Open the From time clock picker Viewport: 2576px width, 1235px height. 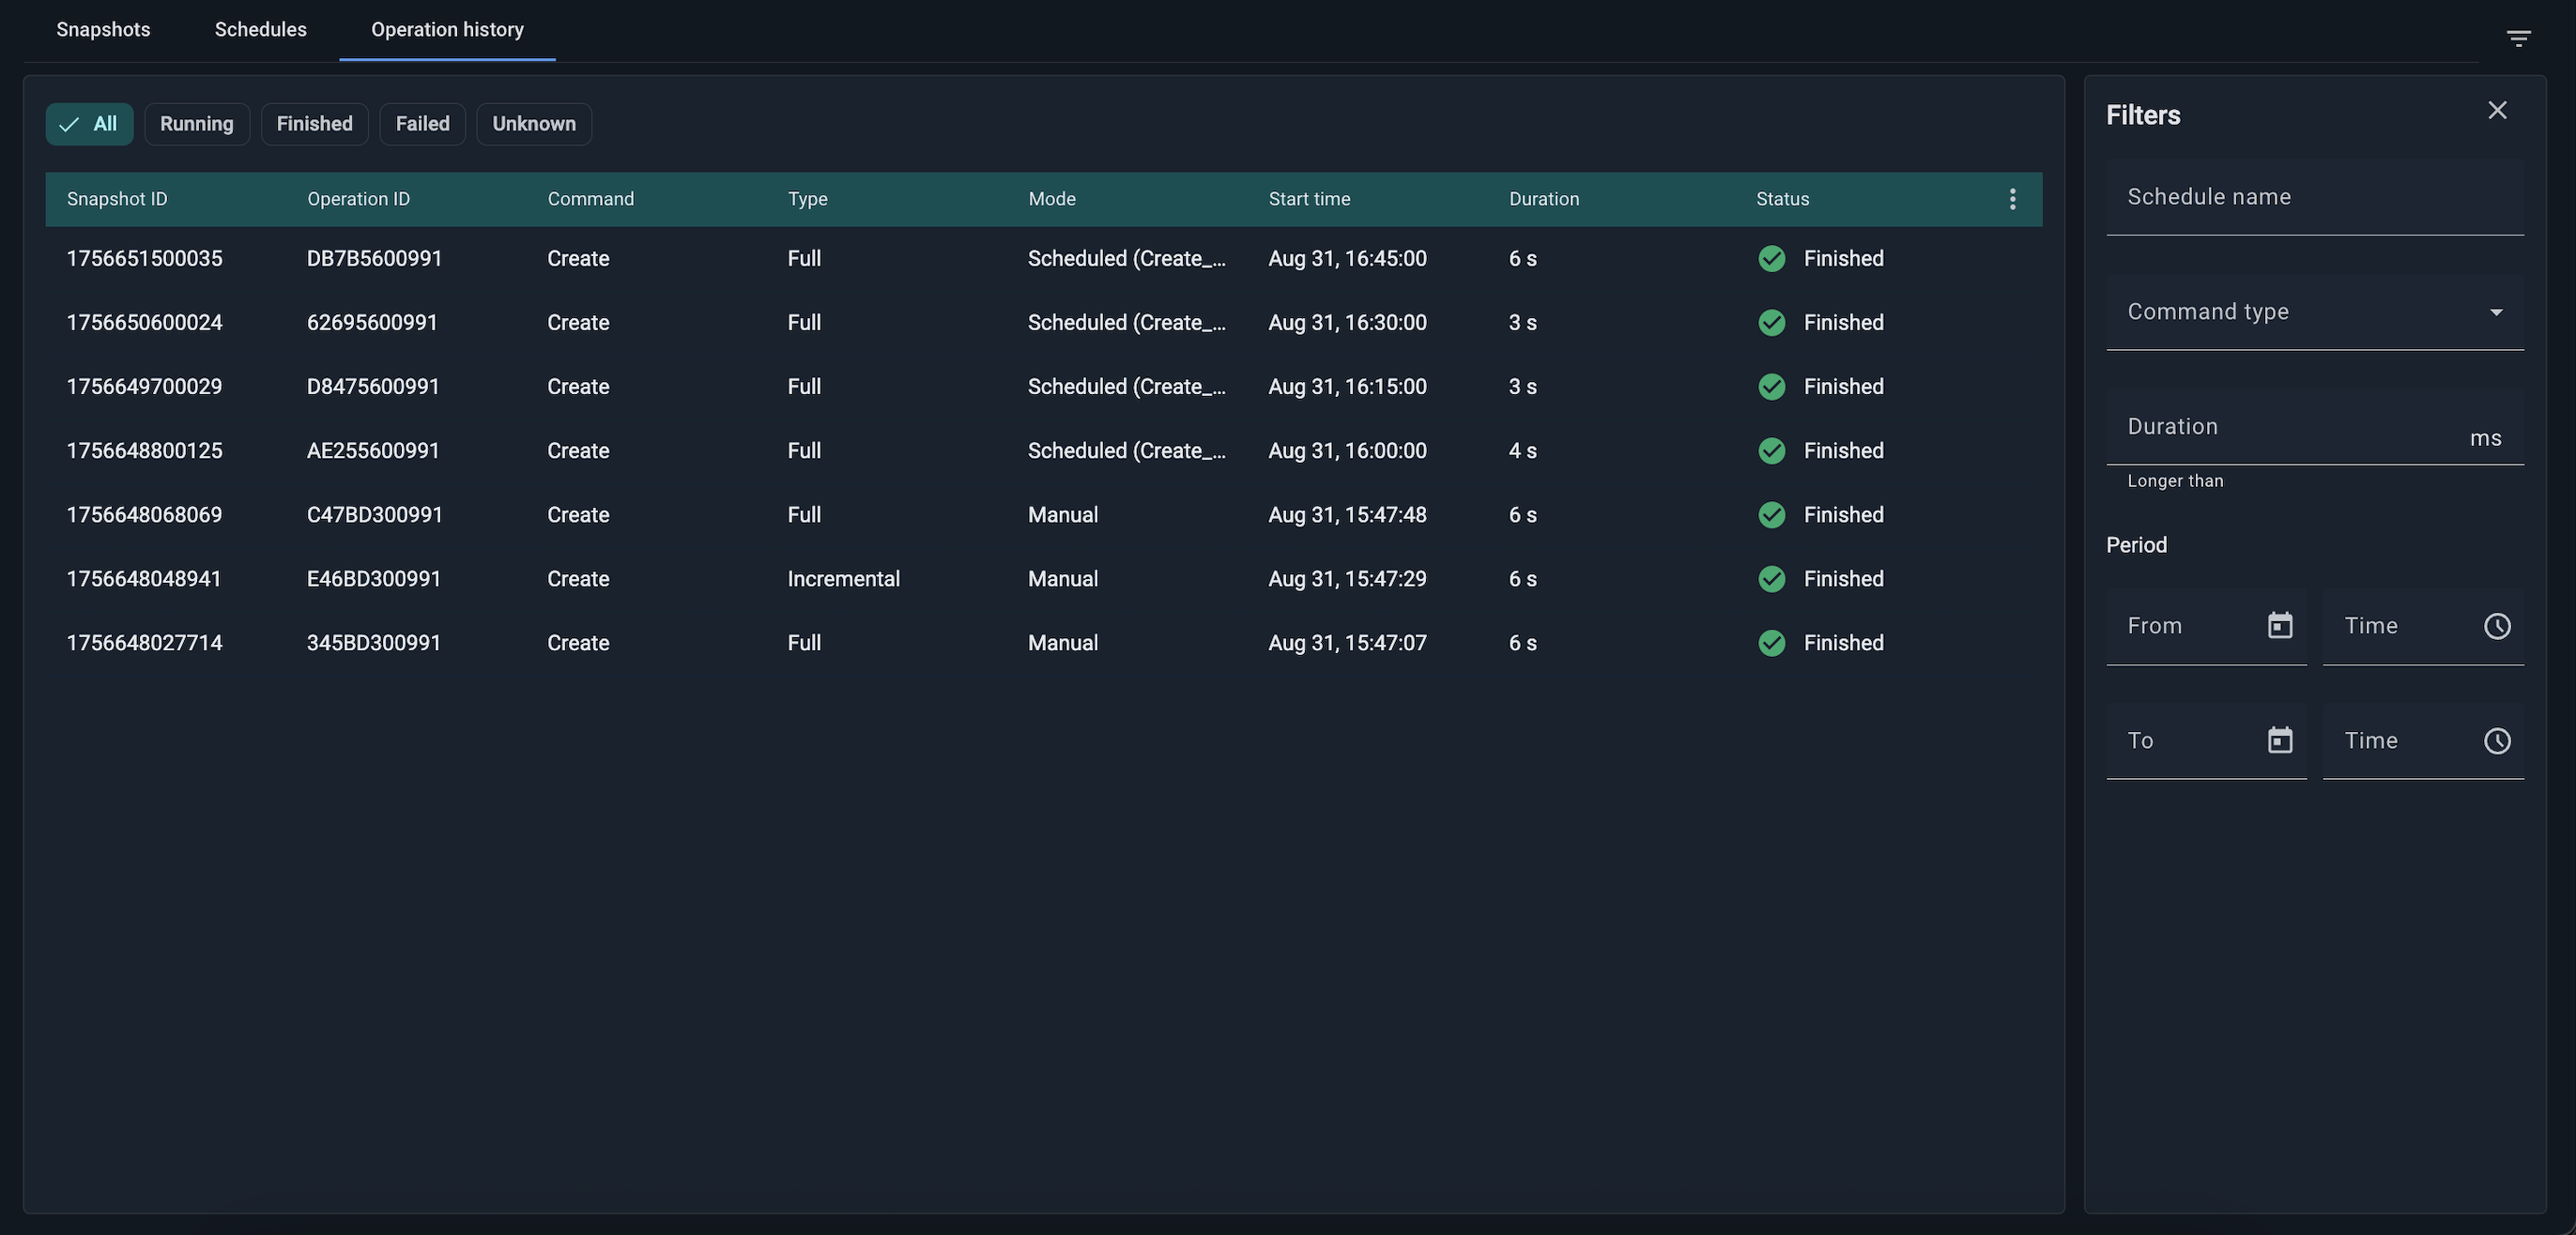point(2496,626)
